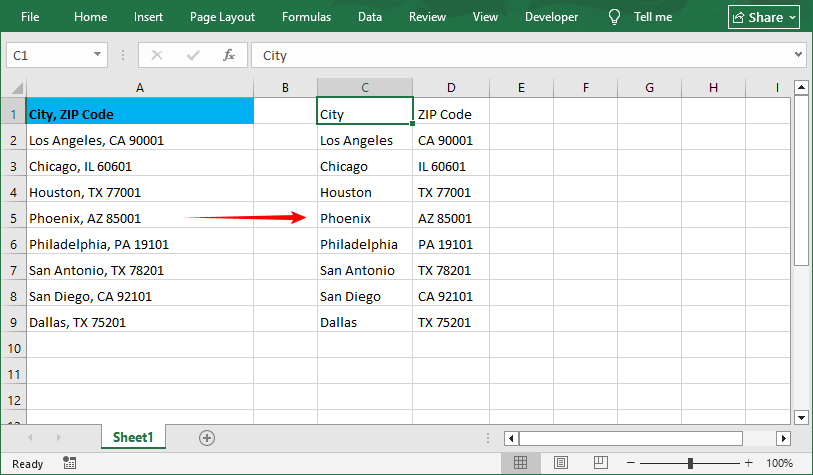Add a new sheet with plus icon

pyautogui.click(x=207, y=438)
